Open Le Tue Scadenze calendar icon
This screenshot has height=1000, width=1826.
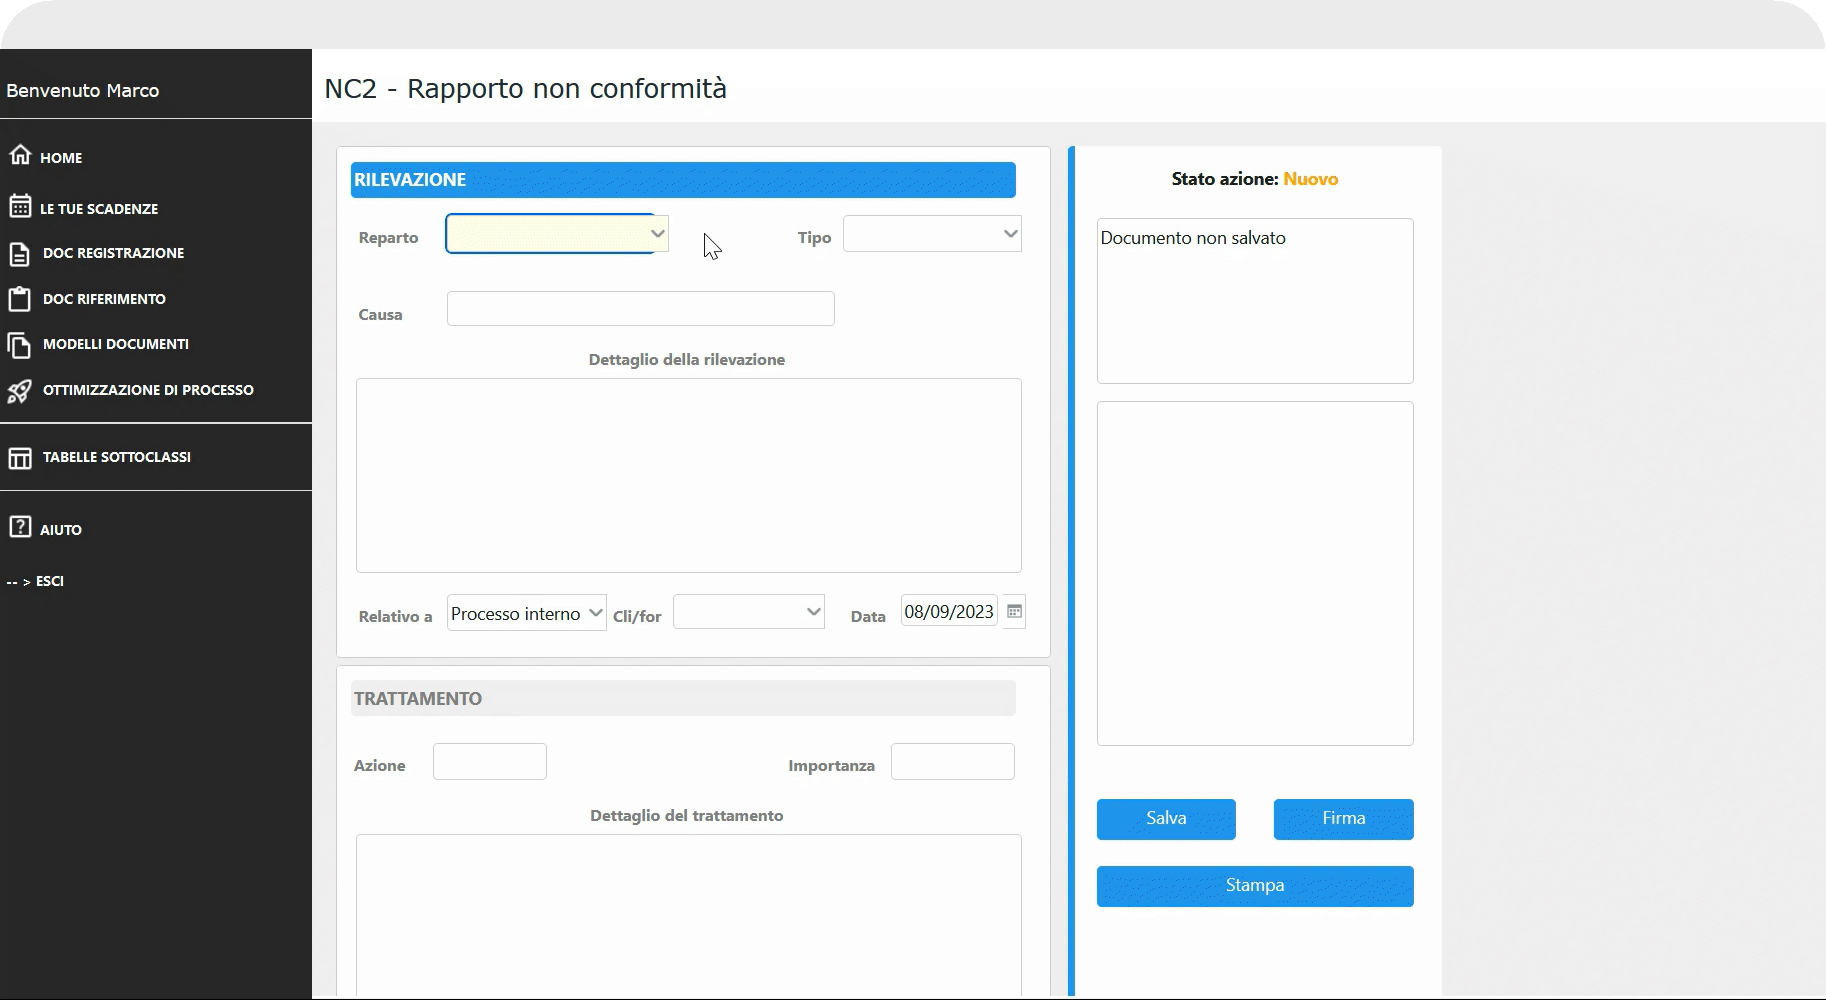pyautogui.click(x=20, y=206)
